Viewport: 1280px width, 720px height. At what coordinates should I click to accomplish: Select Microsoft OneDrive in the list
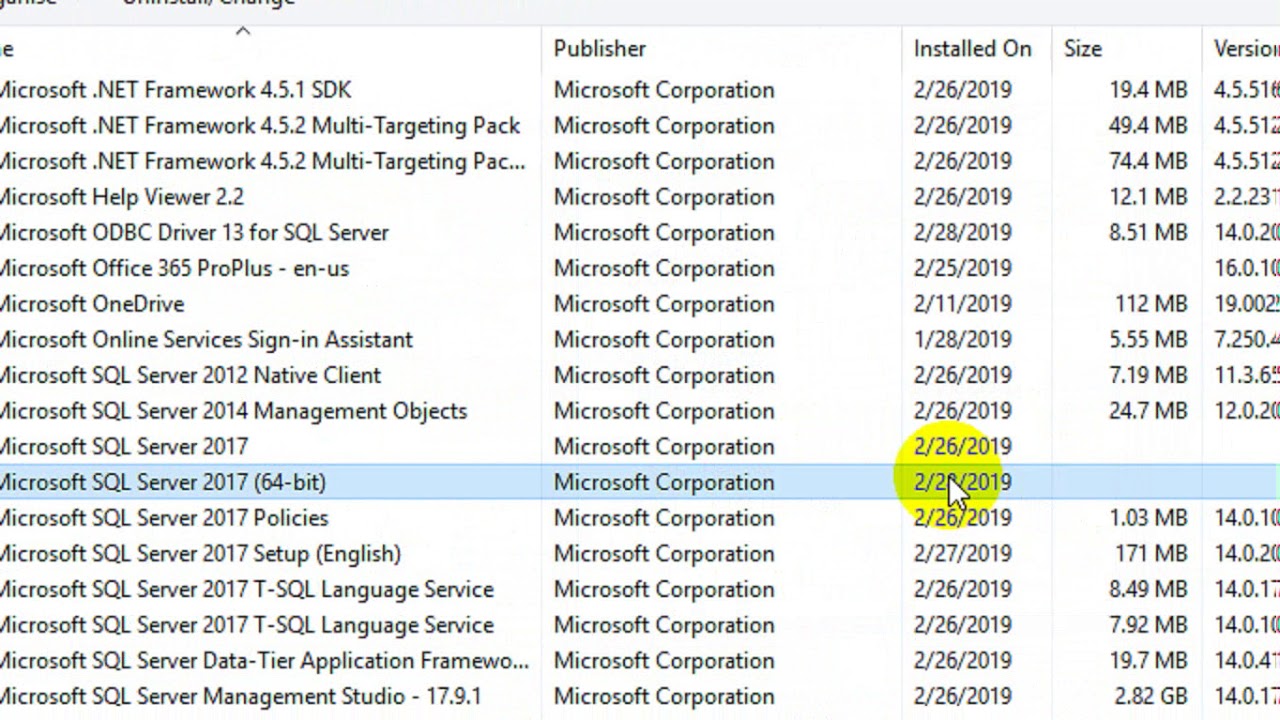click(x=92, y=304)
